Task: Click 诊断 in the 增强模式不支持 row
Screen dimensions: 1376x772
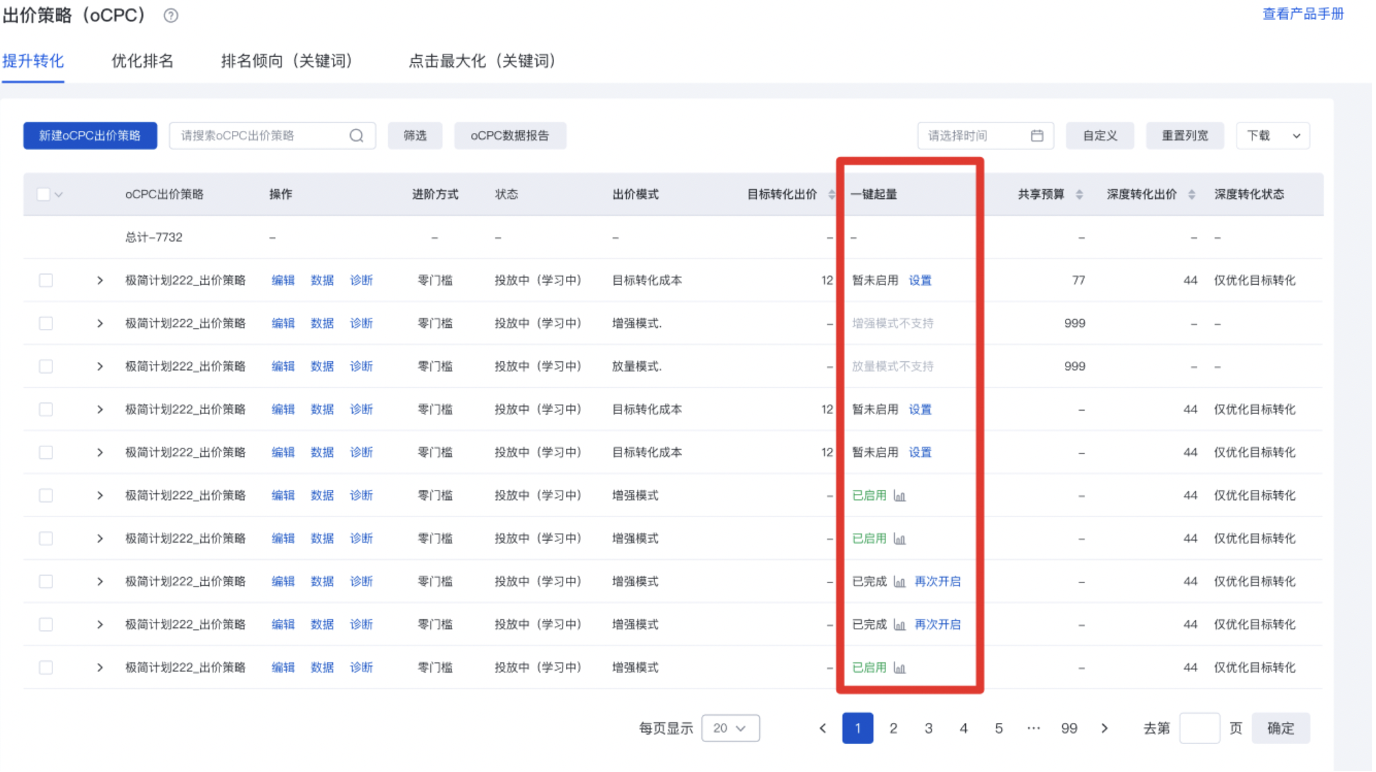Action: coord(361,324)
